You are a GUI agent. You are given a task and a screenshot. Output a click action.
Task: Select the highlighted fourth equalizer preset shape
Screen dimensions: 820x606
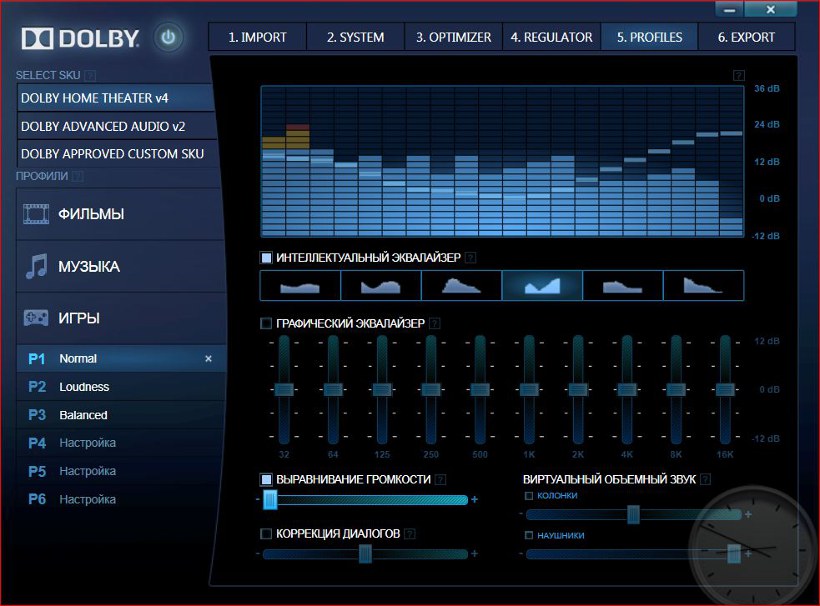coord(541,286)
